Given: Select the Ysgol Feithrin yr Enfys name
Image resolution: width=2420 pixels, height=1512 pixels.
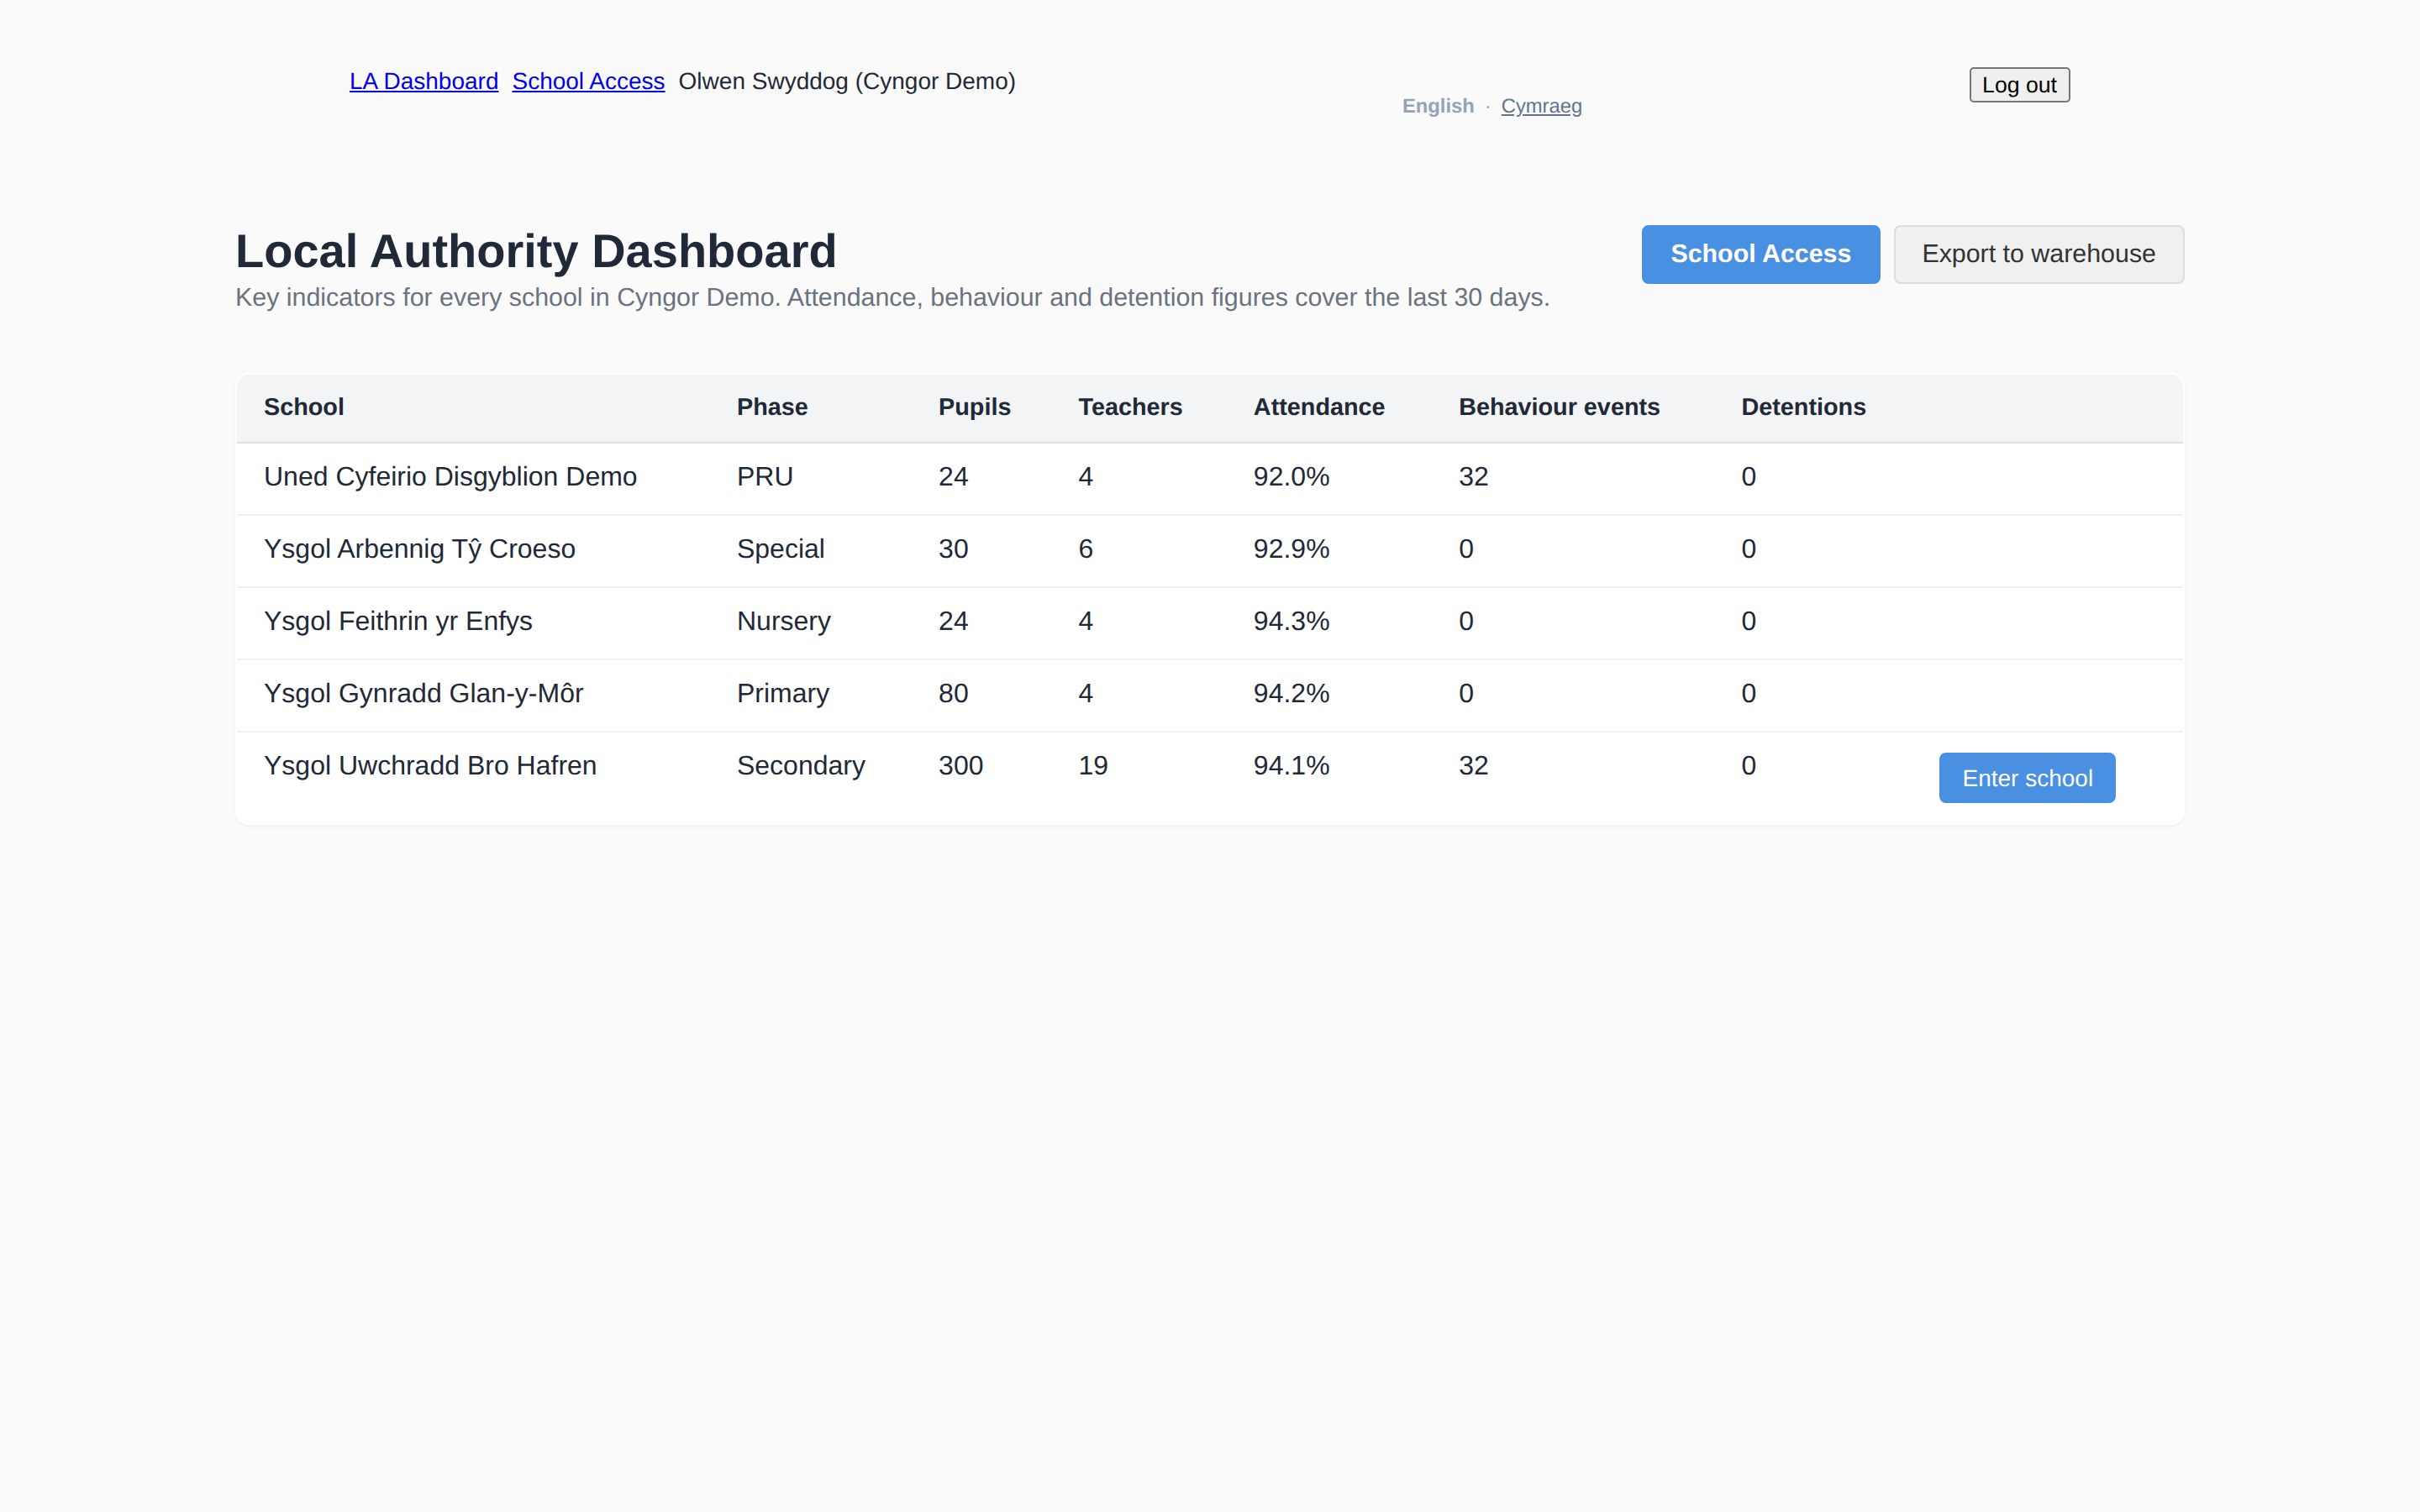Looking at the screenshot, I should pyautogui.click(x=398, y=621).
